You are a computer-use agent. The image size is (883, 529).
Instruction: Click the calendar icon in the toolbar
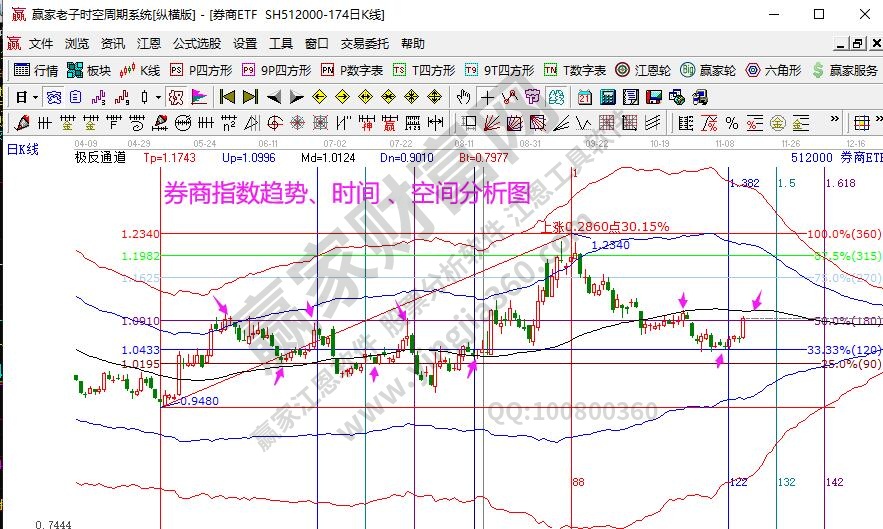coord(584,97)
